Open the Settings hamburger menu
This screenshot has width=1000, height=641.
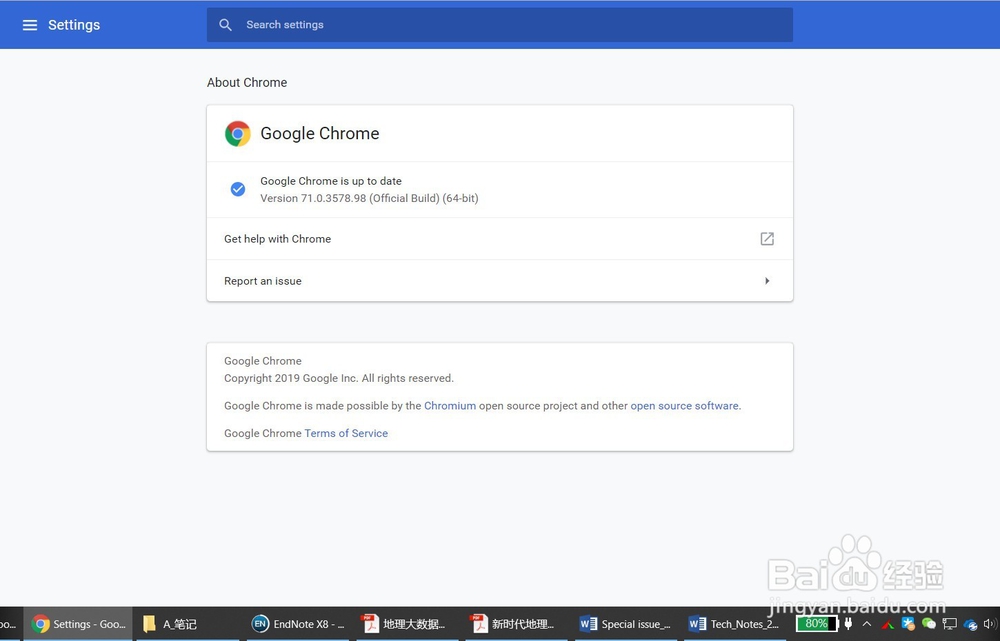point(30,25)
